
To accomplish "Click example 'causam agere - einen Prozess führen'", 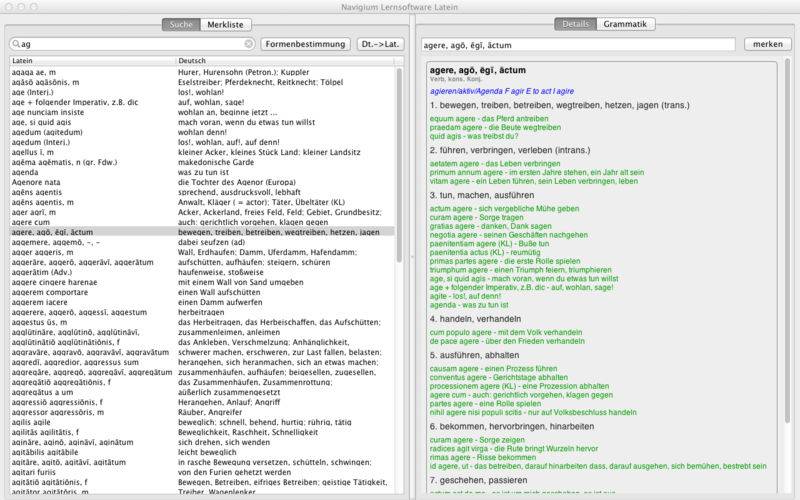I will [x=493, y=368].
